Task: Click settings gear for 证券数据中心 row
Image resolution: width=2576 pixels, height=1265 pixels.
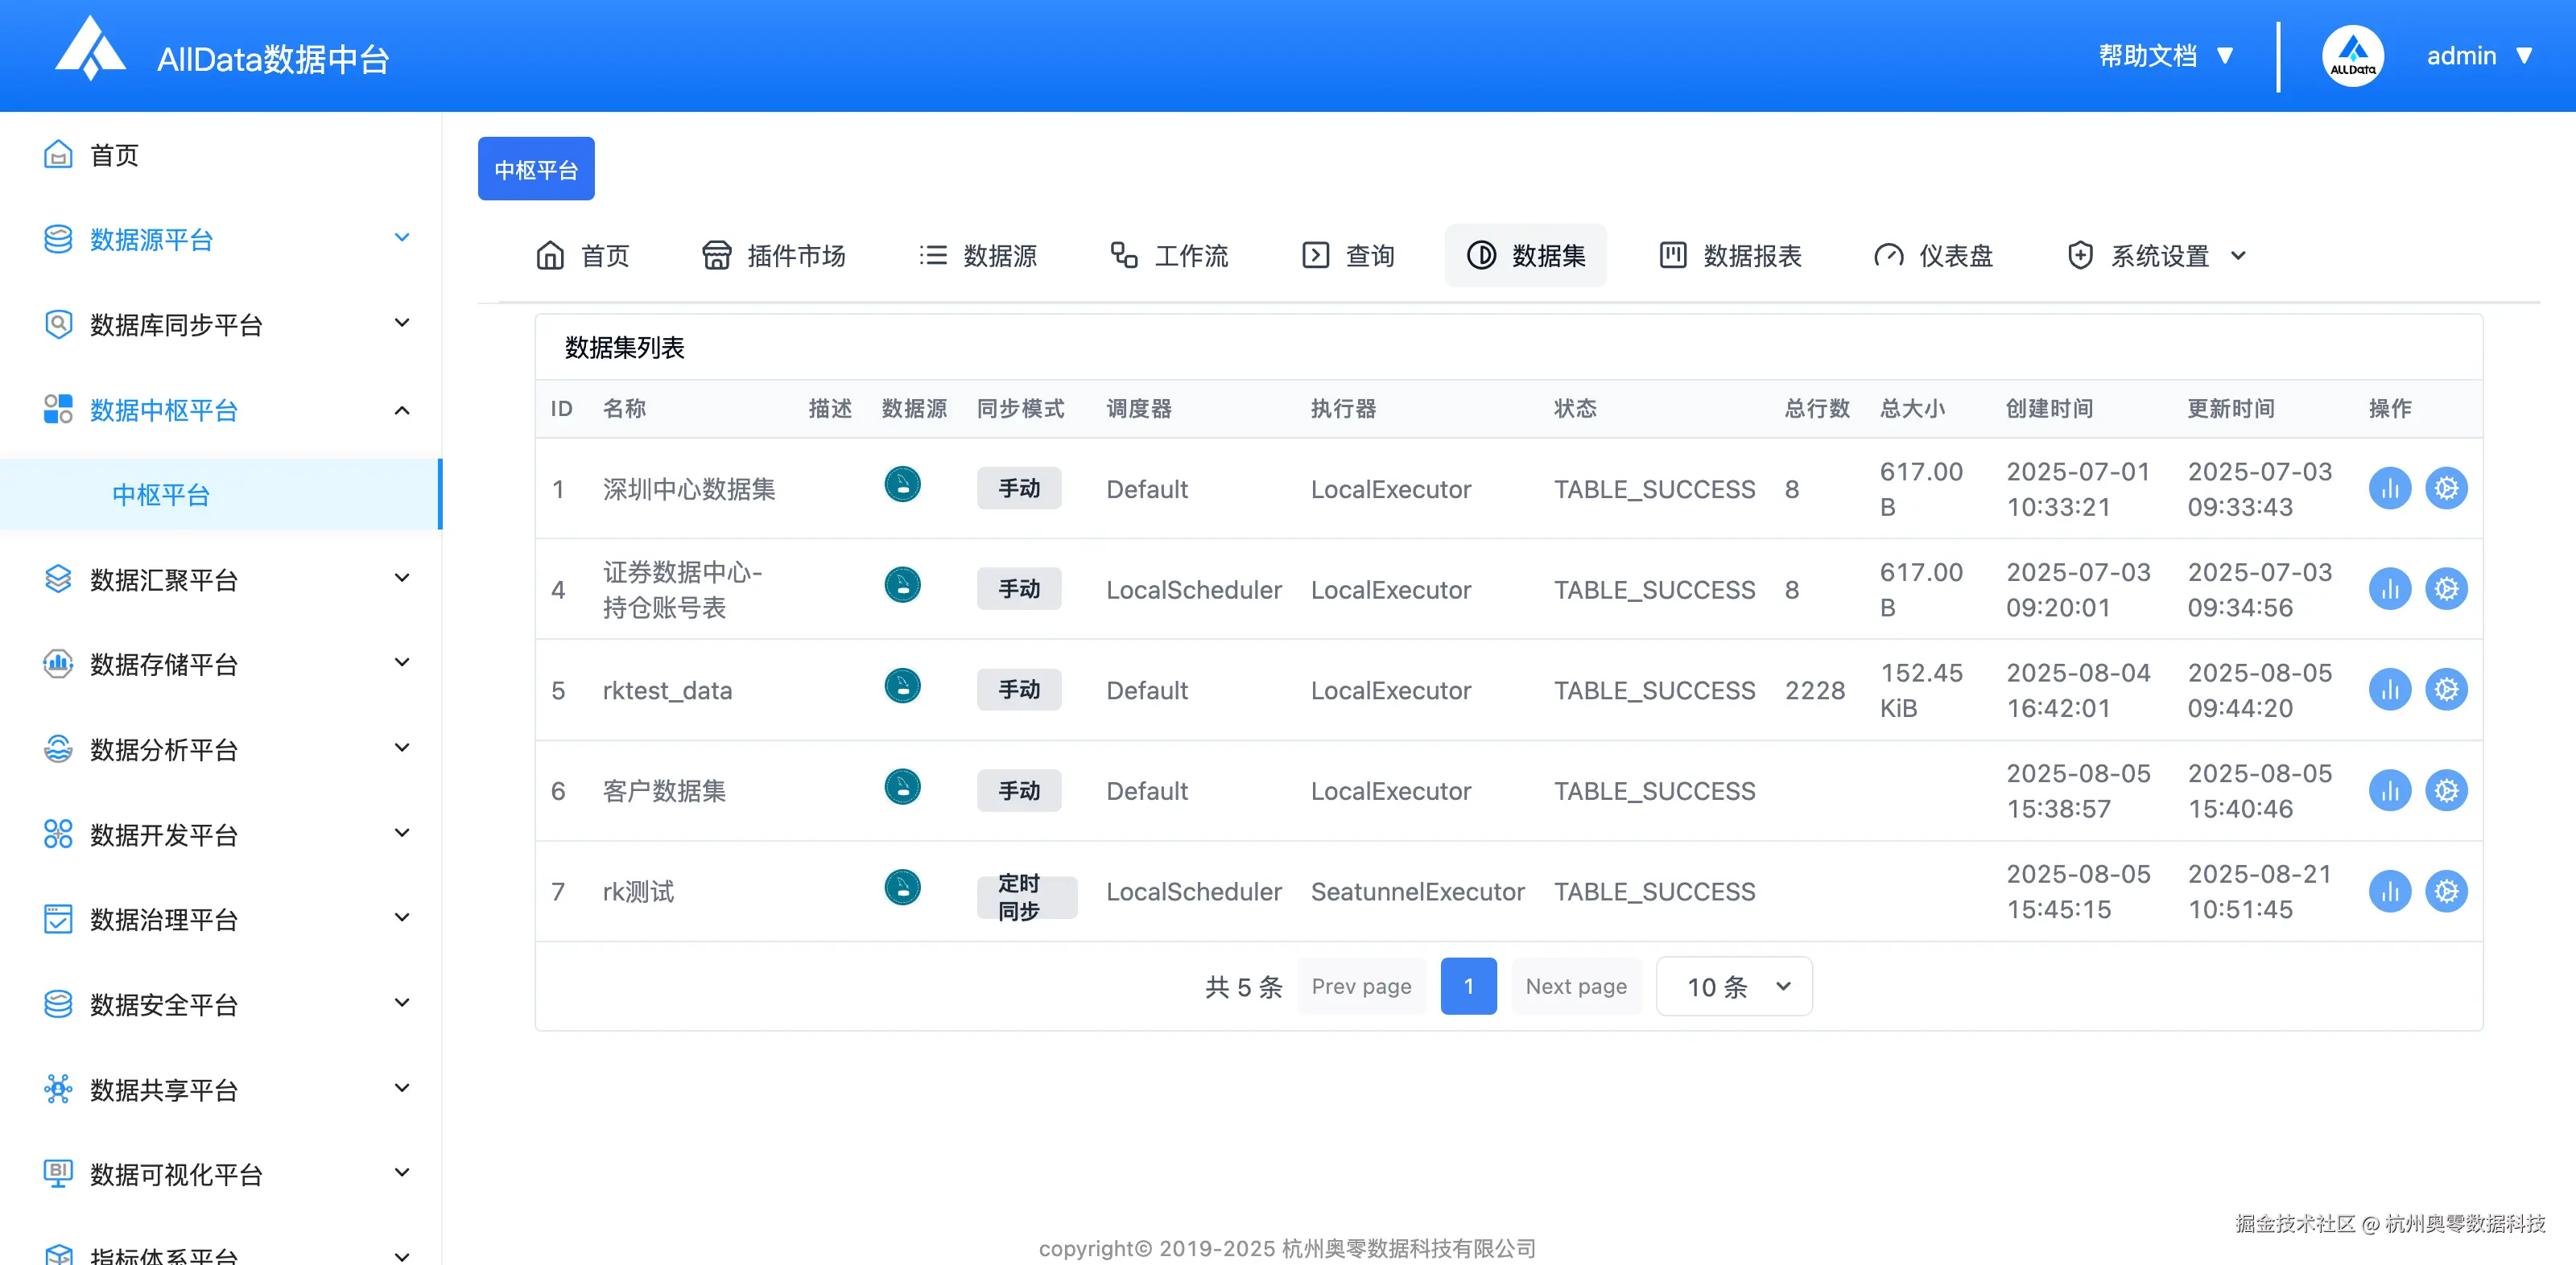Action: (x=2446, y=589)
